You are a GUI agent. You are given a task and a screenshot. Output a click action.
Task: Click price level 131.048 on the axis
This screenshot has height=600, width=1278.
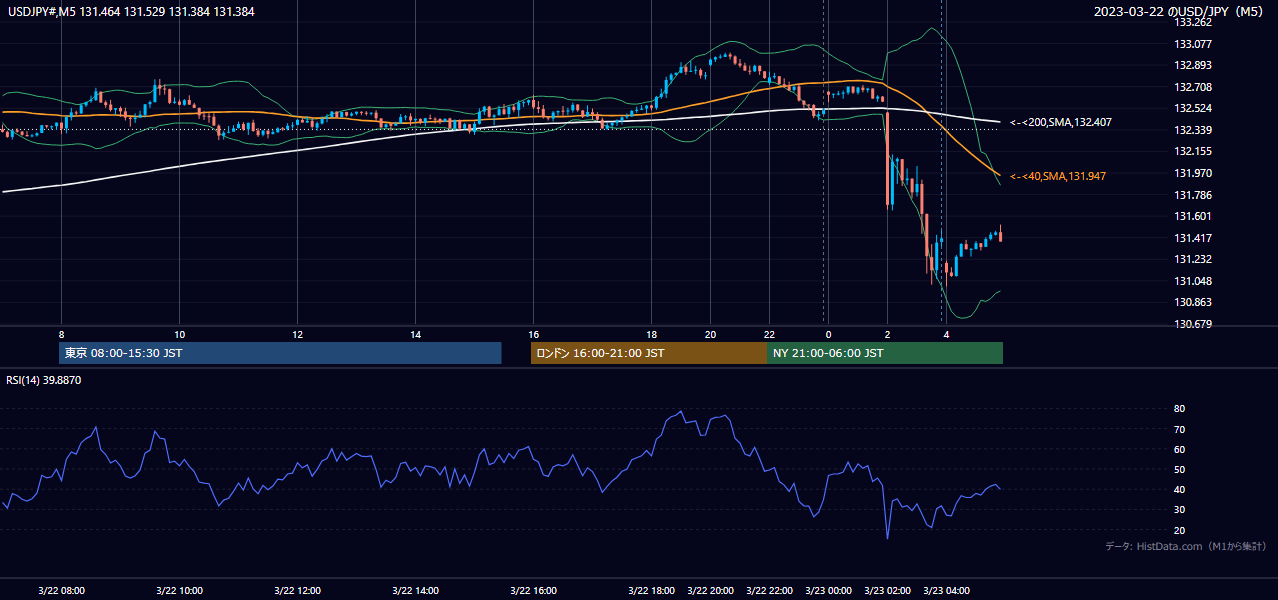[1192, 281]
